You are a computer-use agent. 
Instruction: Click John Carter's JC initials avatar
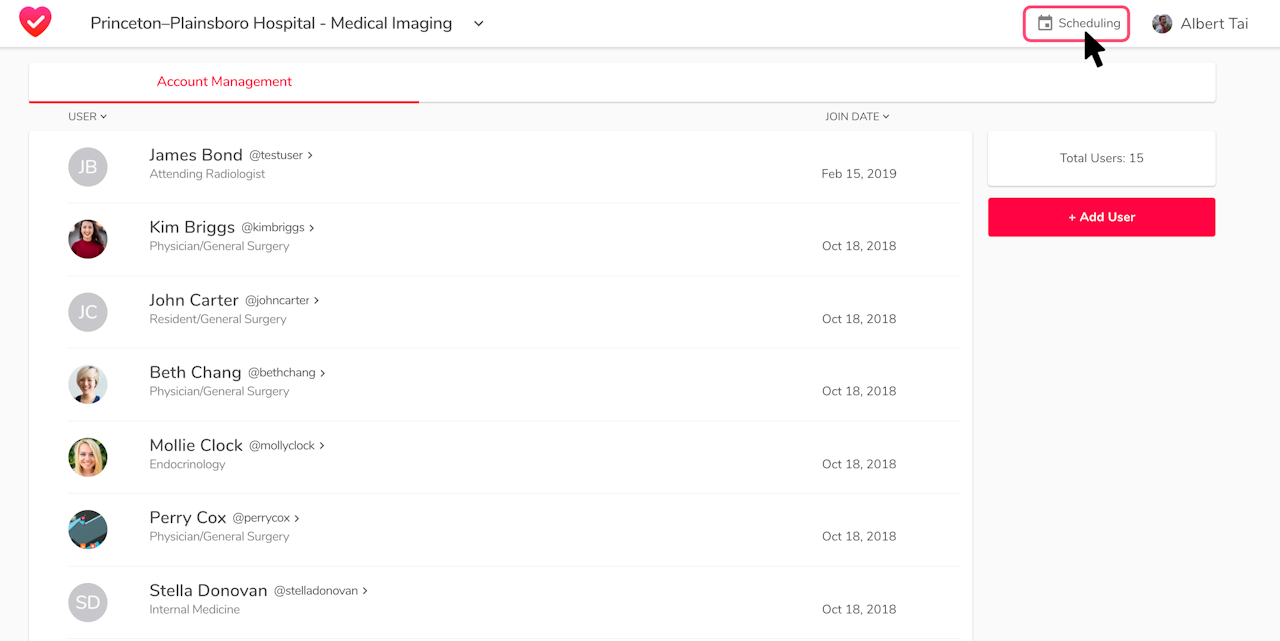pos(88,312)
